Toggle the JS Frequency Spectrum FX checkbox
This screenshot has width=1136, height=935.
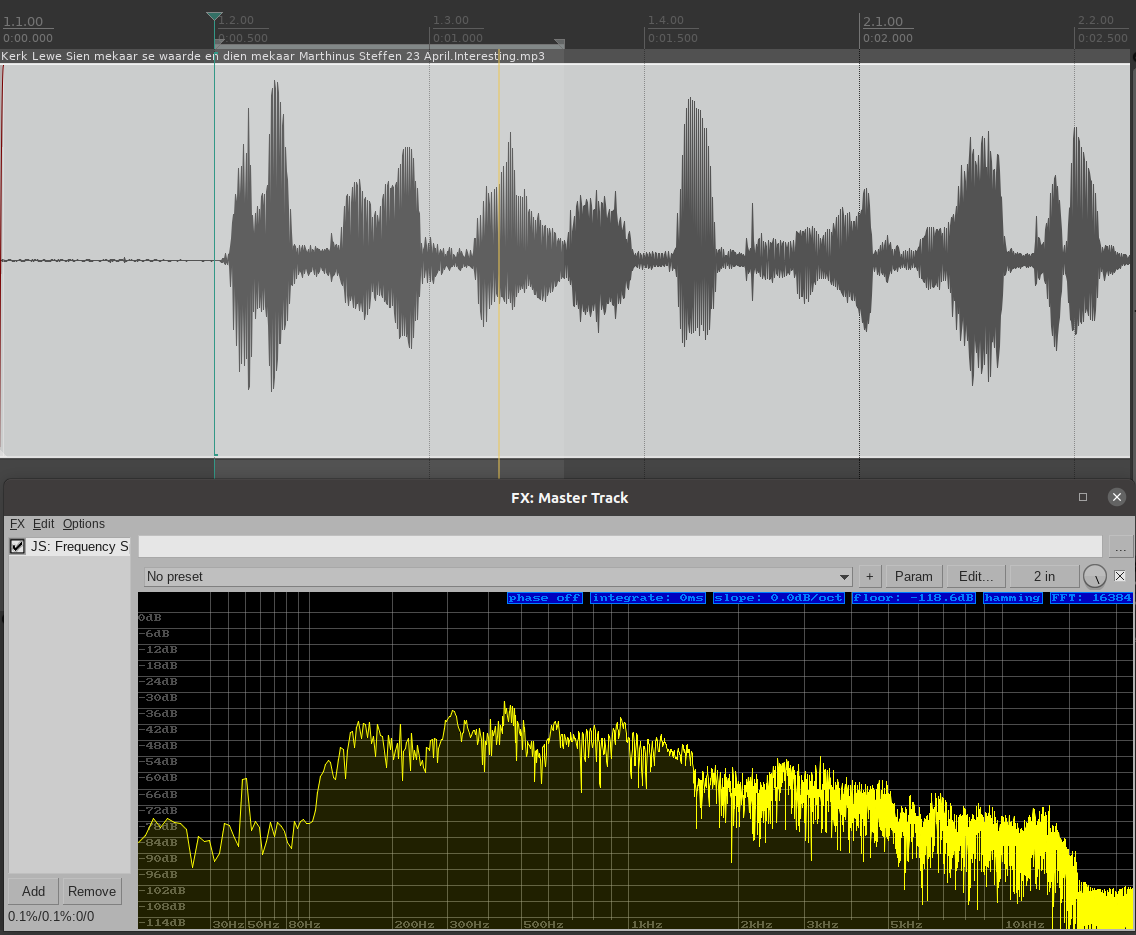point(17,546)
